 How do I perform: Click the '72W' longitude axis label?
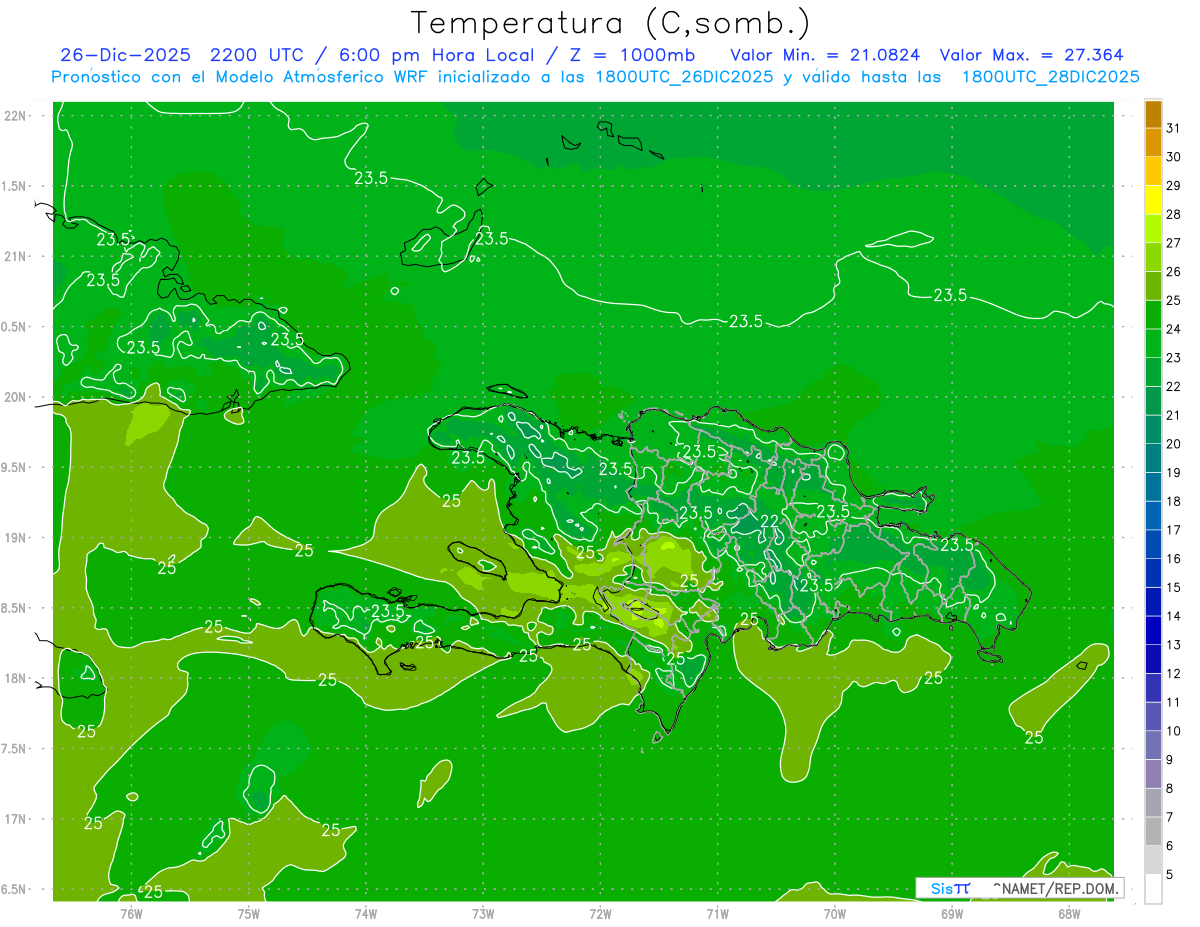600,914
